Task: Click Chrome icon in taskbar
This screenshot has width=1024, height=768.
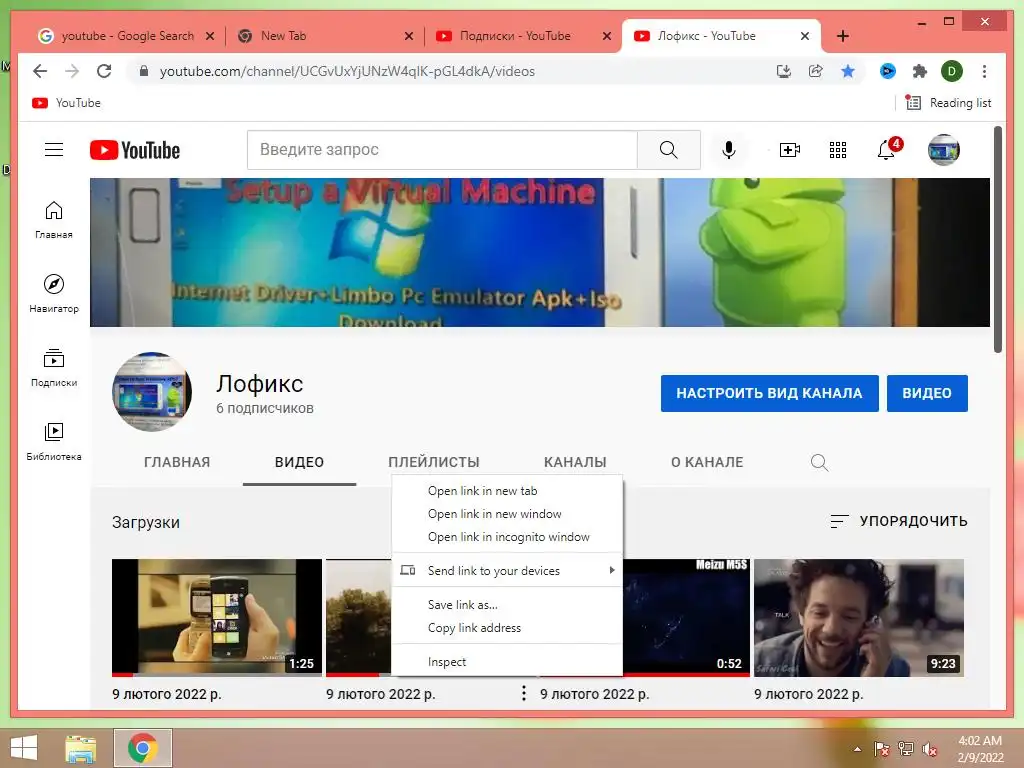Action: (143, 748)
